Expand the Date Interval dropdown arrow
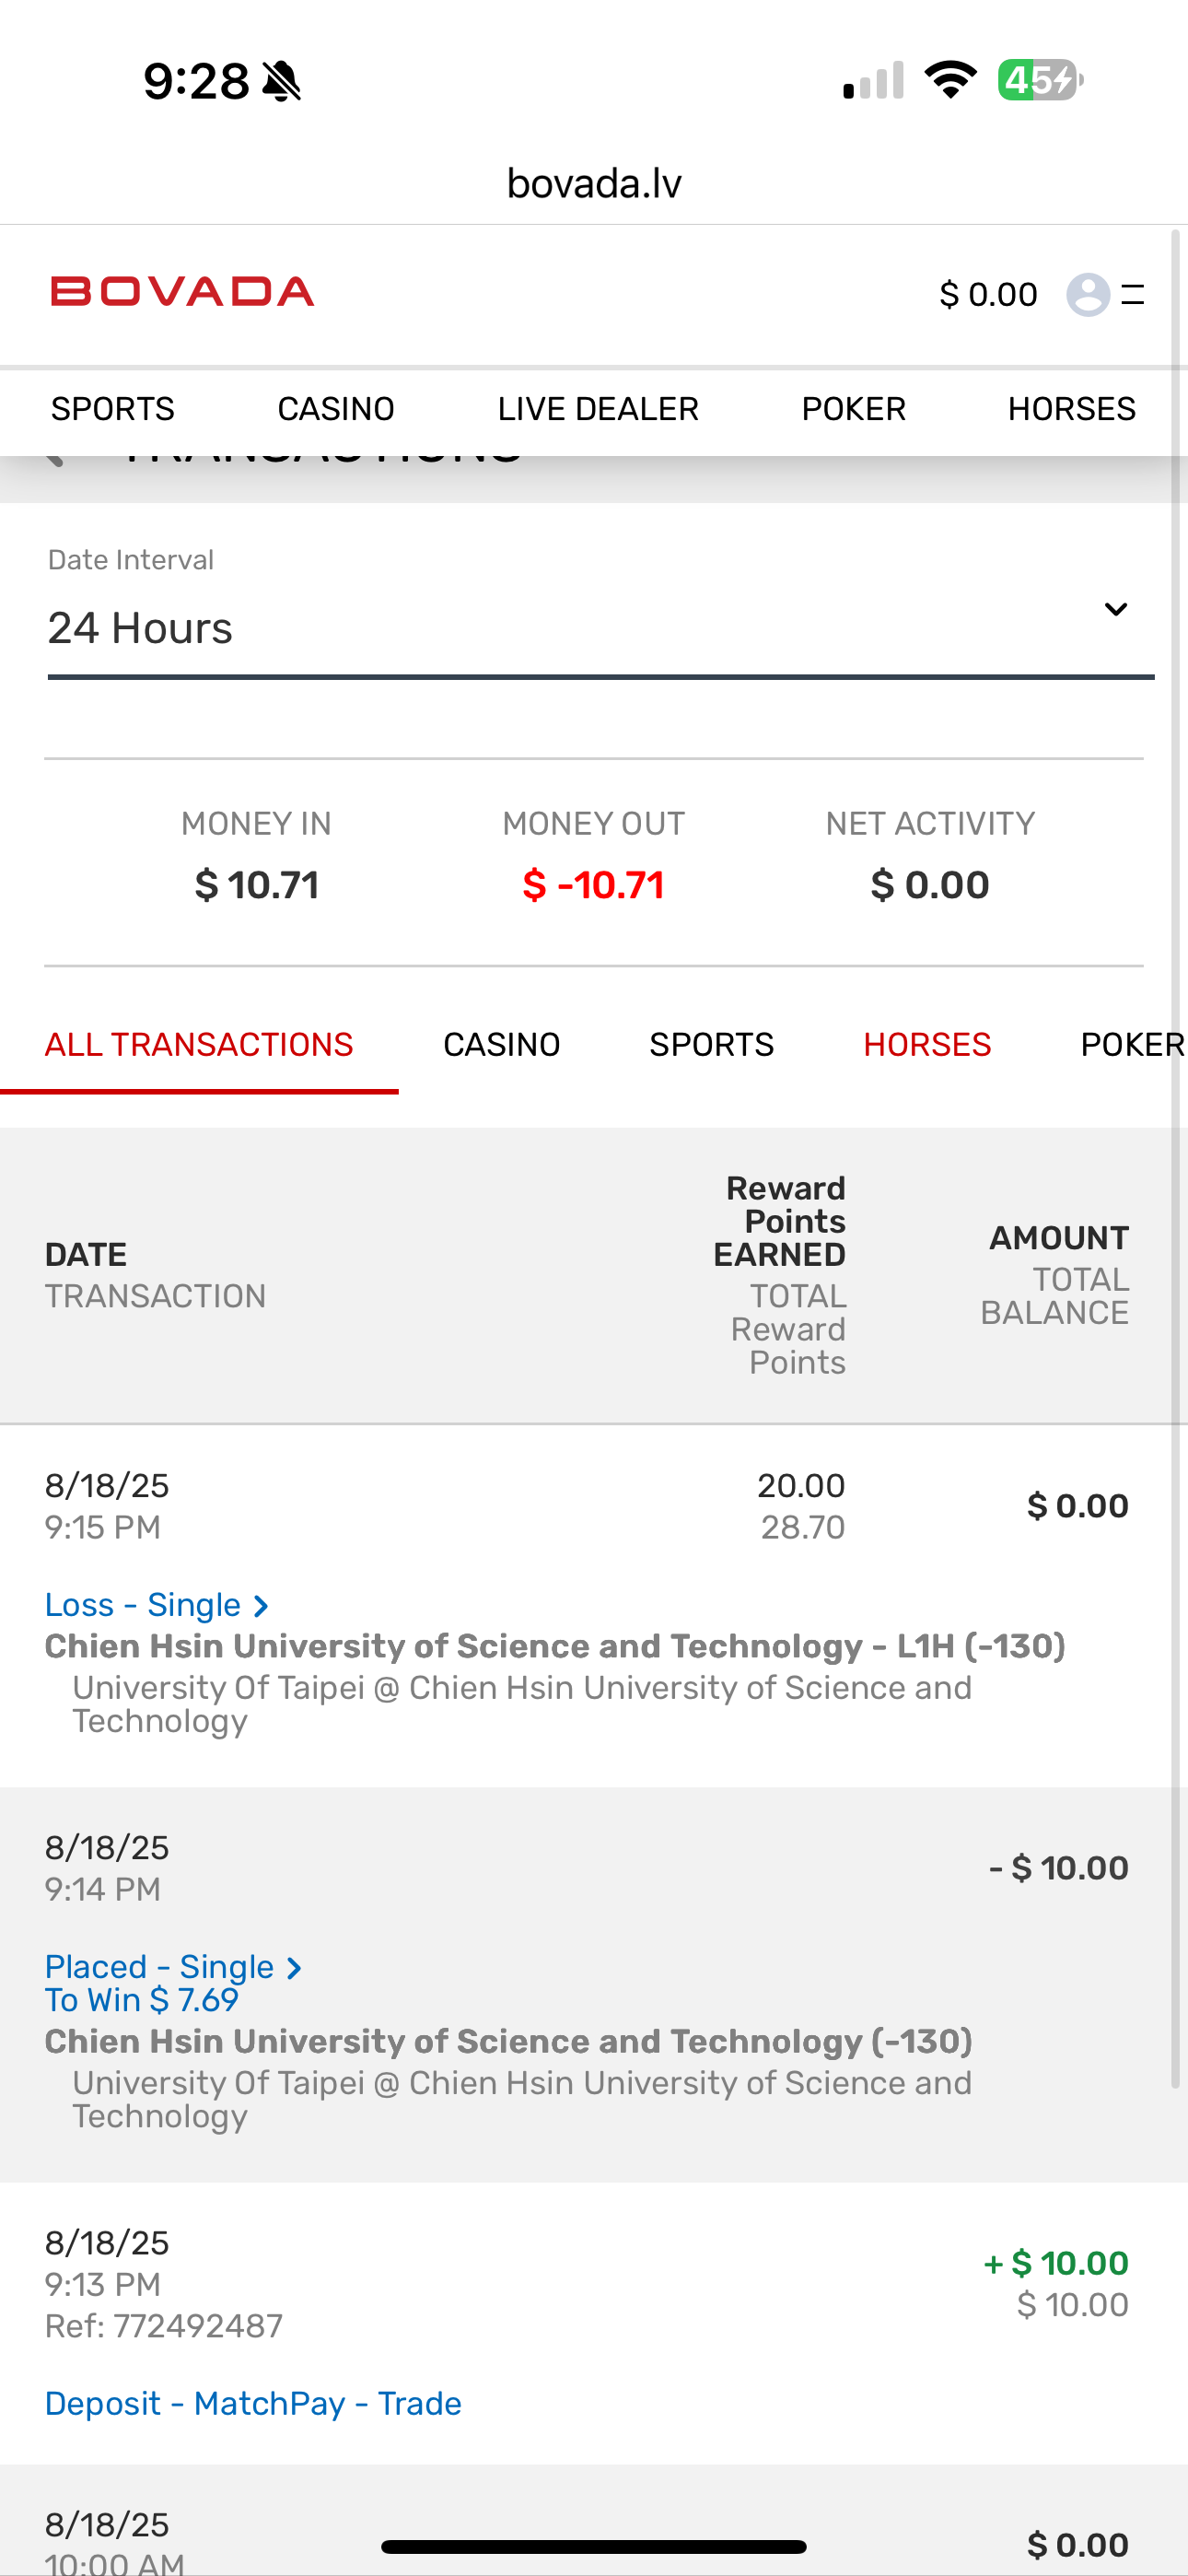The height and width of the screenshot is (2576, 1188). [x=1115, y=610]
